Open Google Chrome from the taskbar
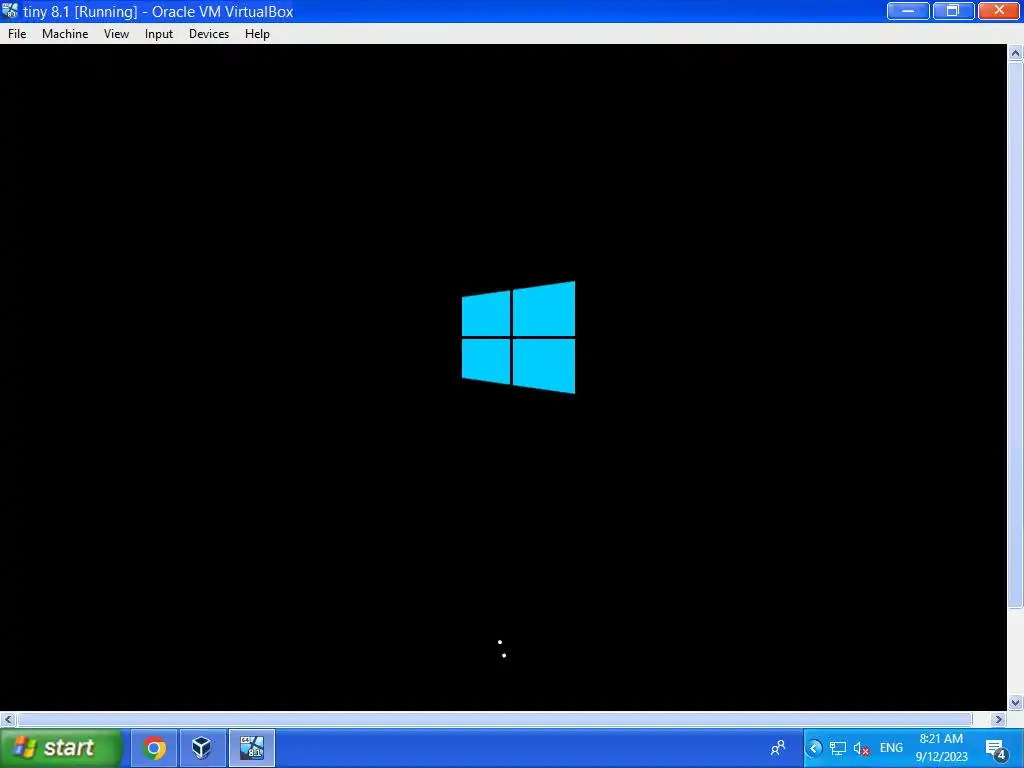 [x=154, y=748]
